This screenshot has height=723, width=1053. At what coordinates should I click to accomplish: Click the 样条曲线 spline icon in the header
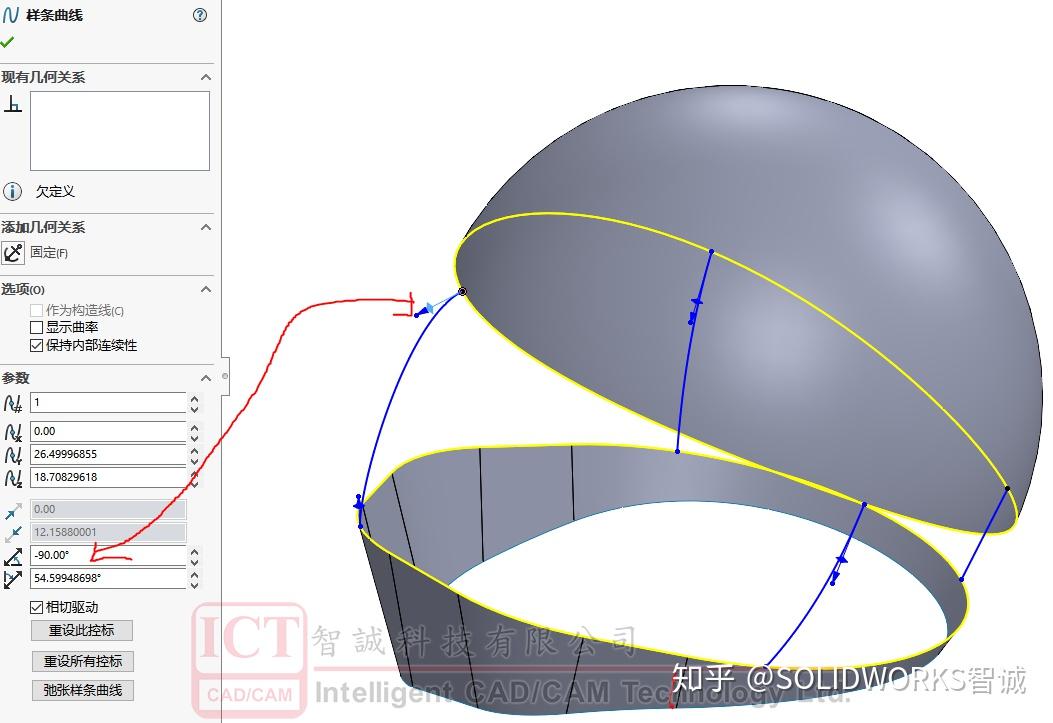click(x=11, y=15)
